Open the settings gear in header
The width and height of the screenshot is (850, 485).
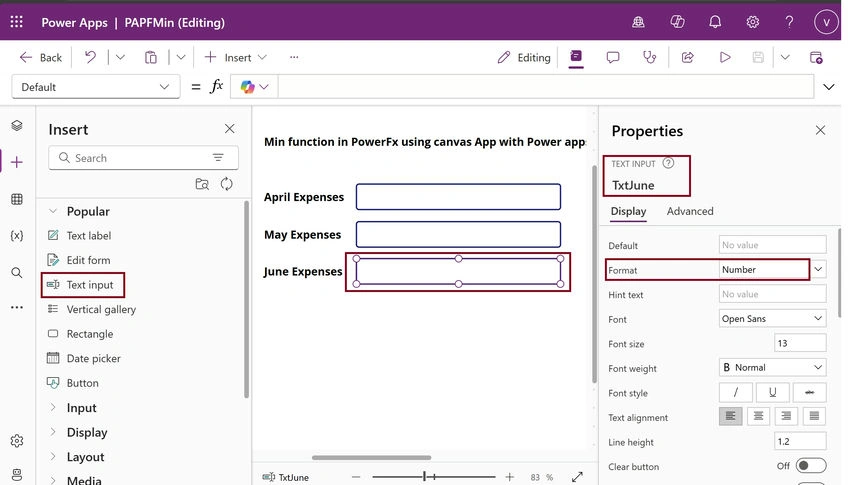pyautogui.click(x=752, y=22)
